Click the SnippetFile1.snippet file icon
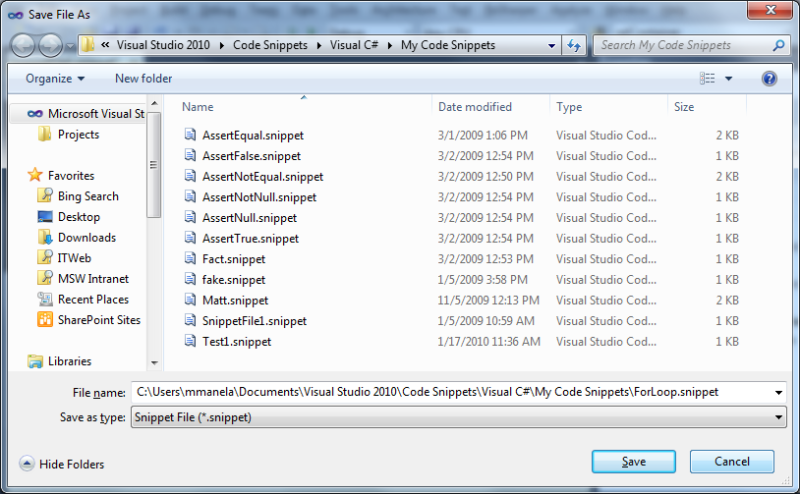This screenshot has height=494, width=800. [190, 320]
